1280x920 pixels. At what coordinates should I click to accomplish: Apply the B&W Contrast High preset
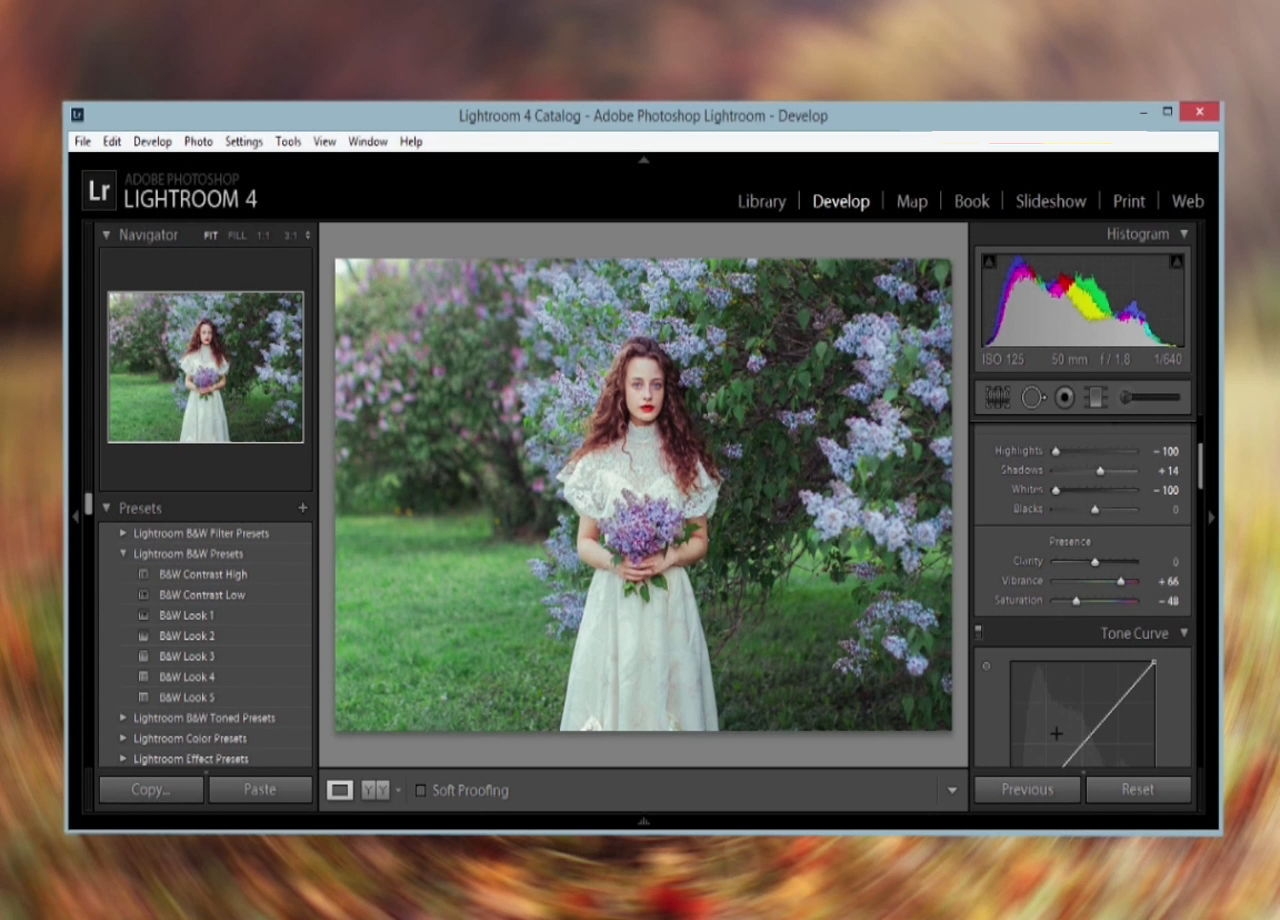tap(202, 574)
